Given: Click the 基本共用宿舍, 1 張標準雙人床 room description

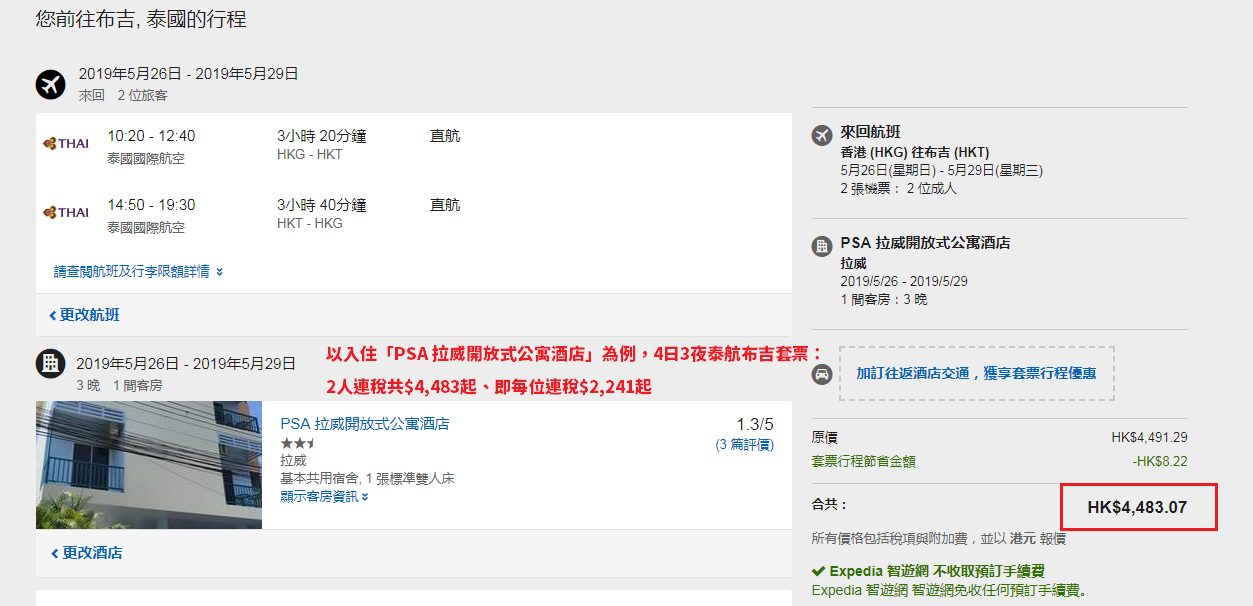Looking at the screenshot, I should [368, 479].
